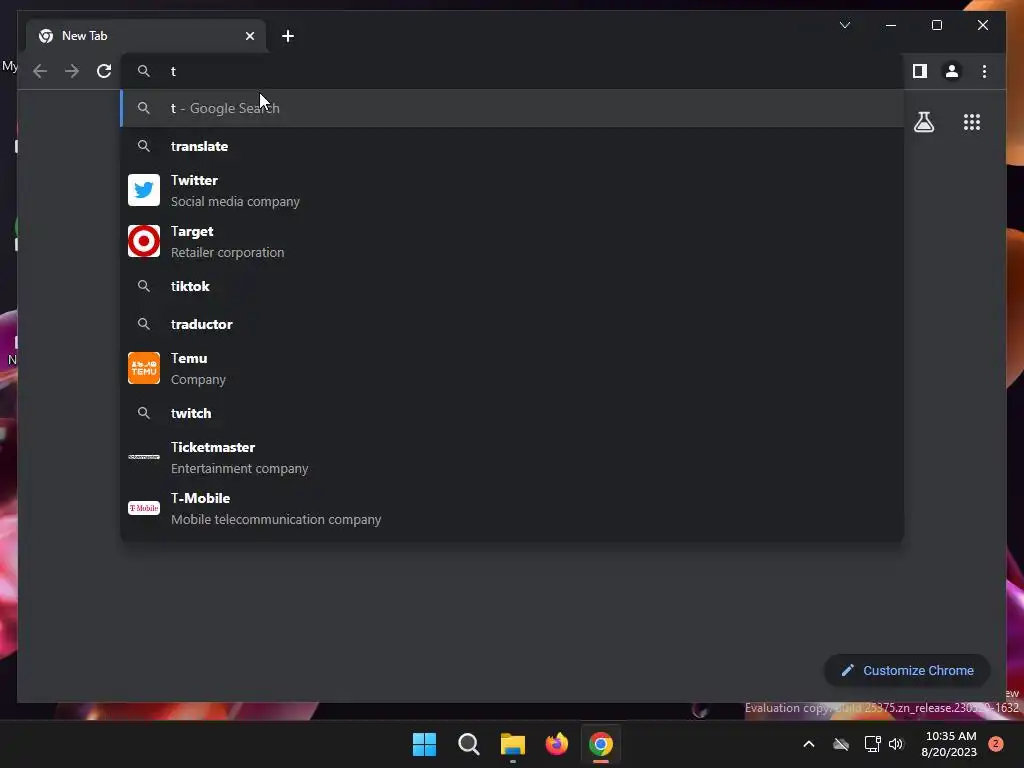Choose the Target retailer suggestion
The width and height of the screenshot is (1024, 768).
tap(512, 241)
